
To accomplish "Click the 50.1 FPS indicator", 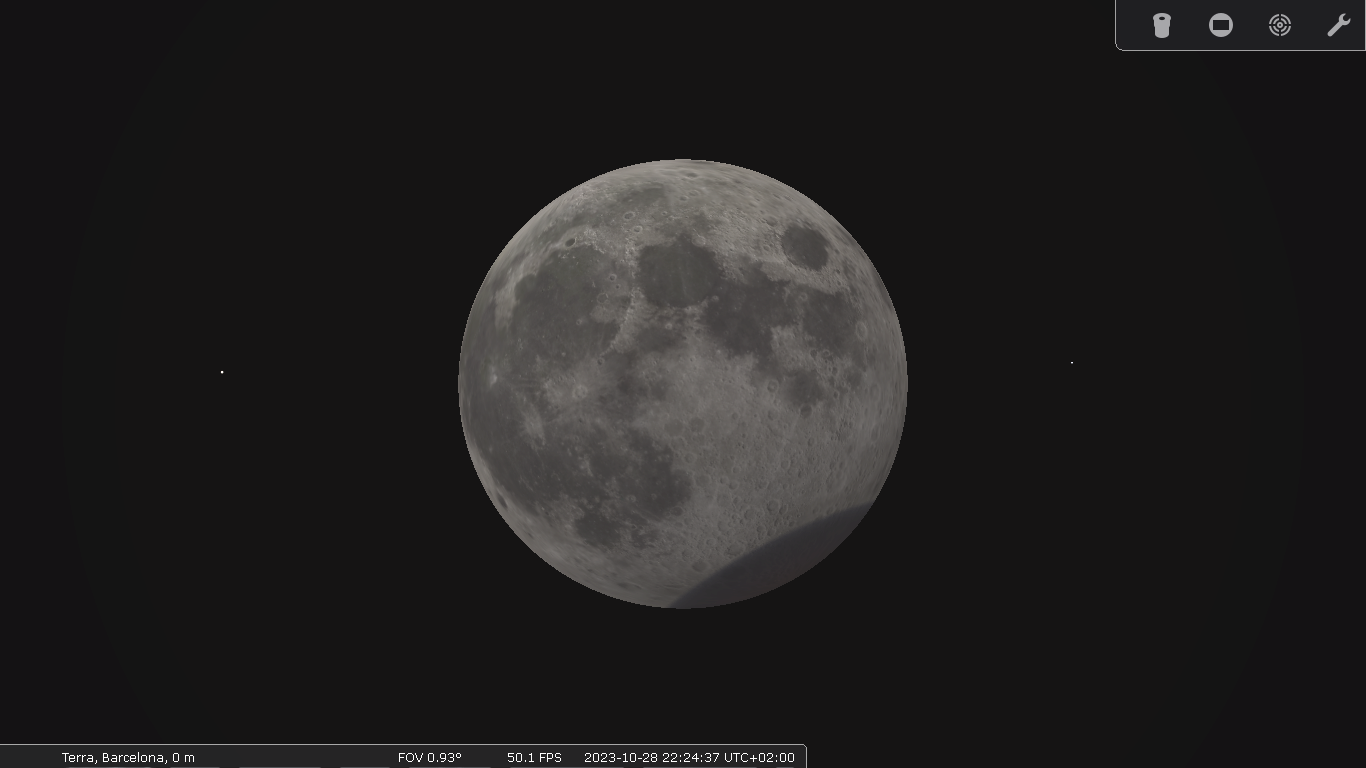I will tap(534, 757).
